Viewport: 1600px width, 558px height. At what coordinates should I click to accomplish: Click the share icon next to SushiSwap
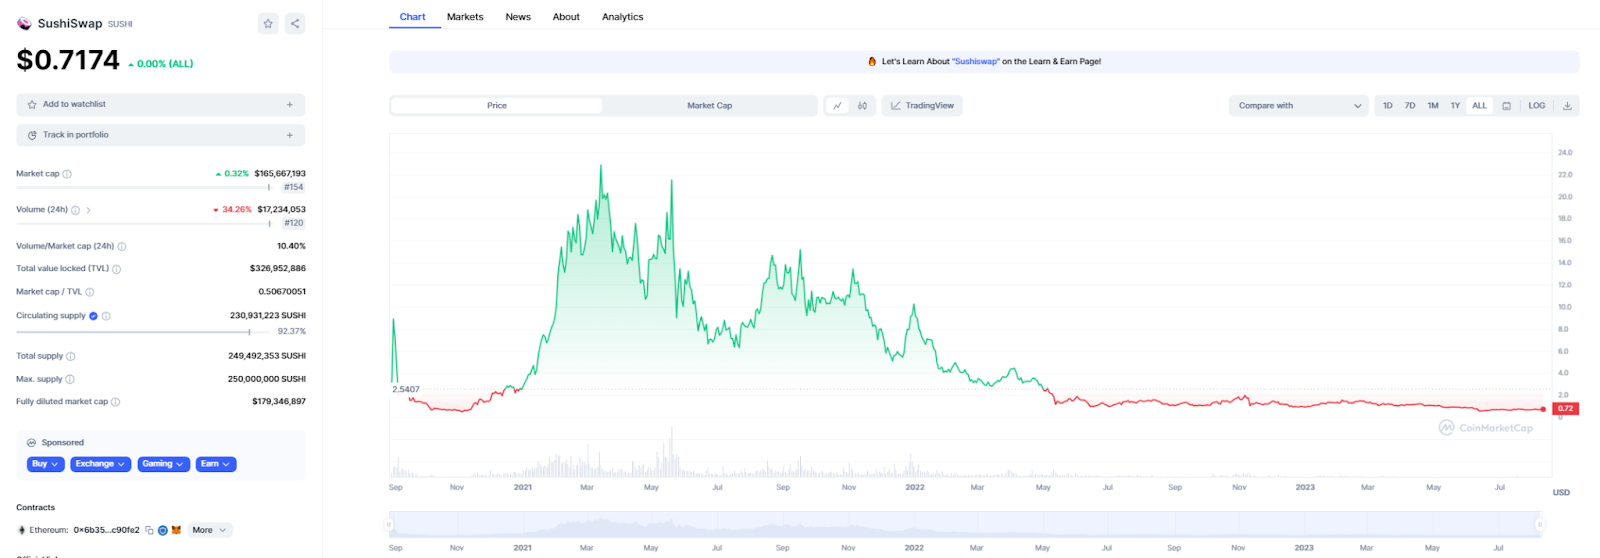tap(295, 23)
